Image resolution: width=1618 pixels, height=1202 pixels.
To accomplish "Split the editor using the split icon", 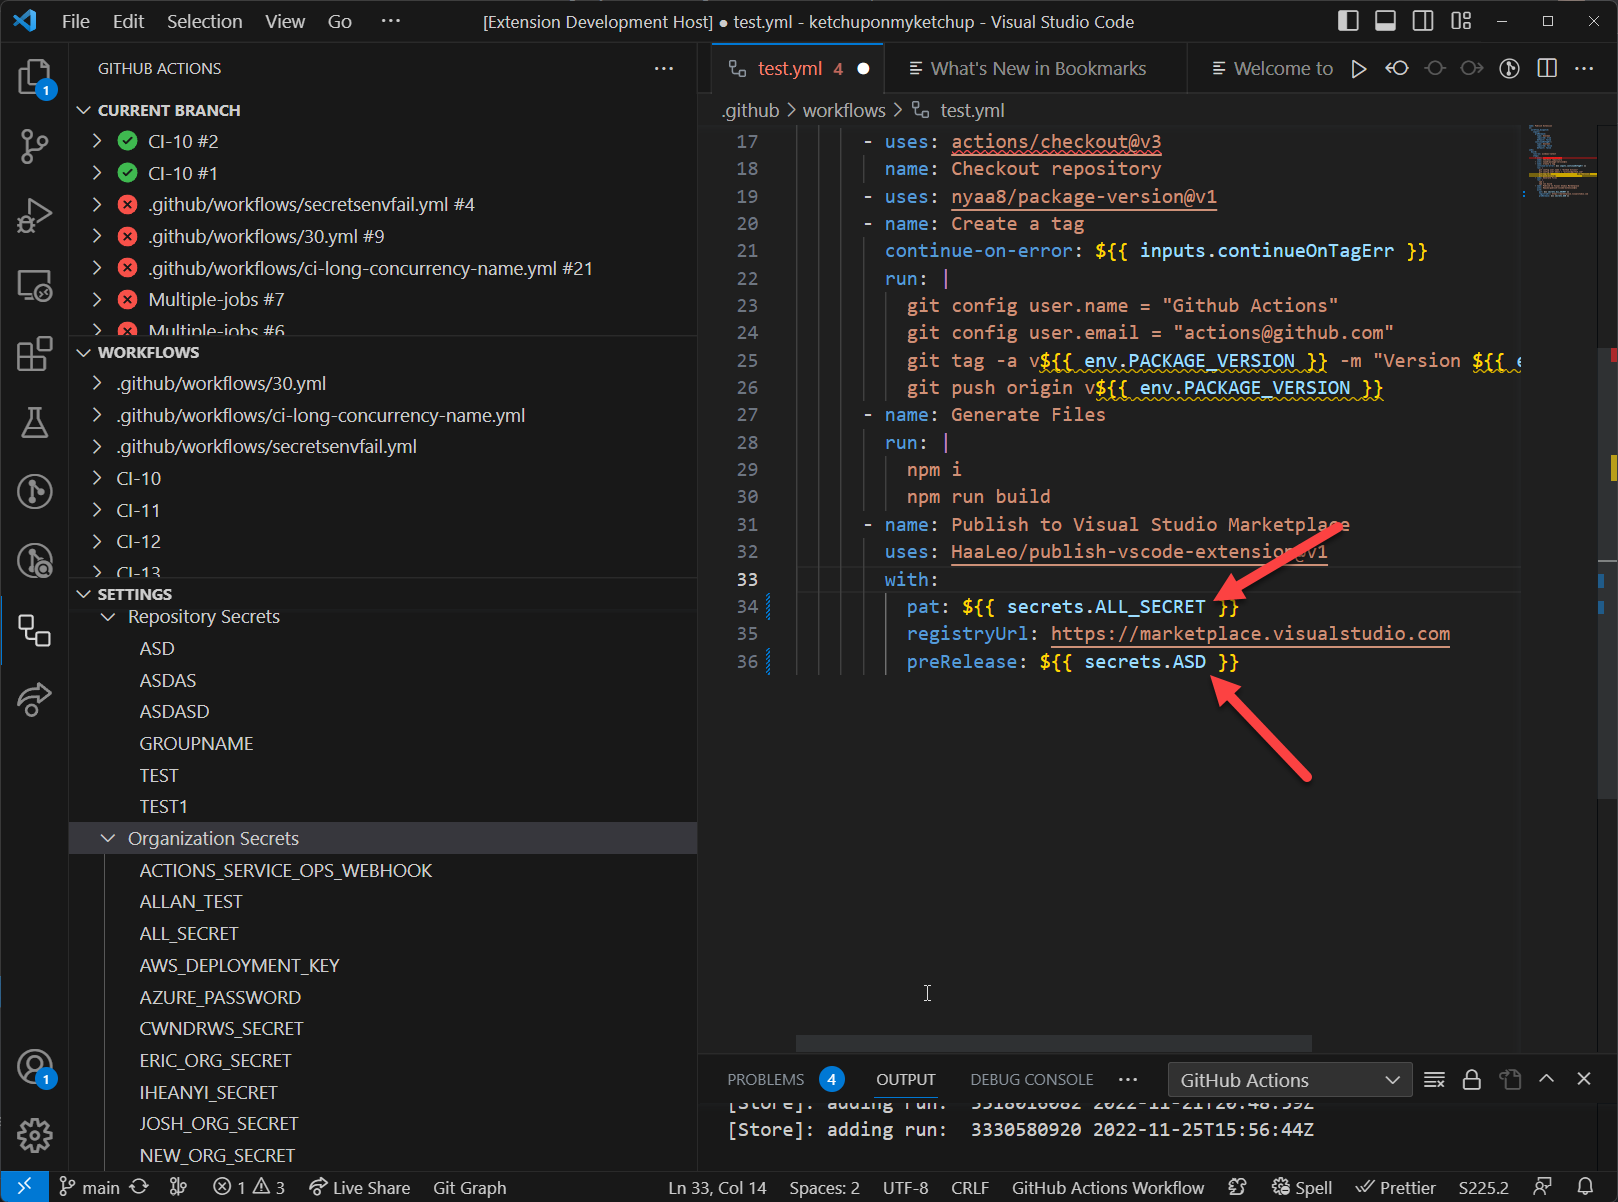I will point(1547,68).
